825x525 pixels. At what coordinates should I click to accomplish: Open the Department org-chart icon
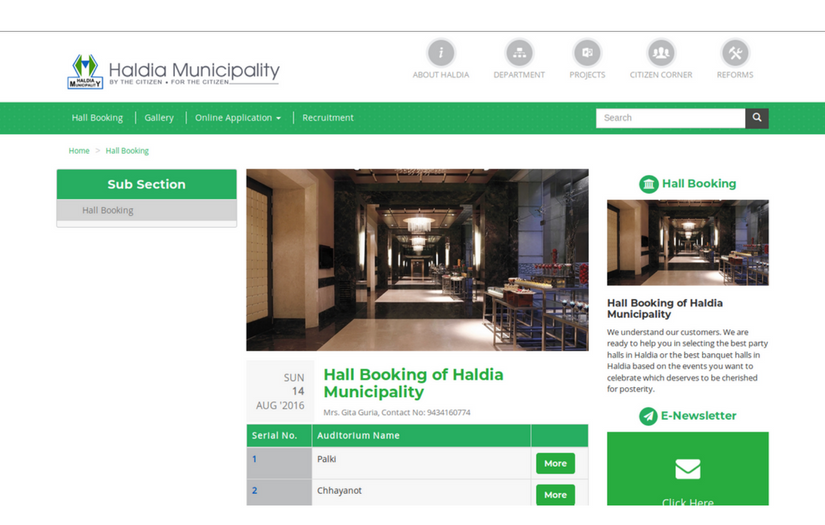coord(519,53)
